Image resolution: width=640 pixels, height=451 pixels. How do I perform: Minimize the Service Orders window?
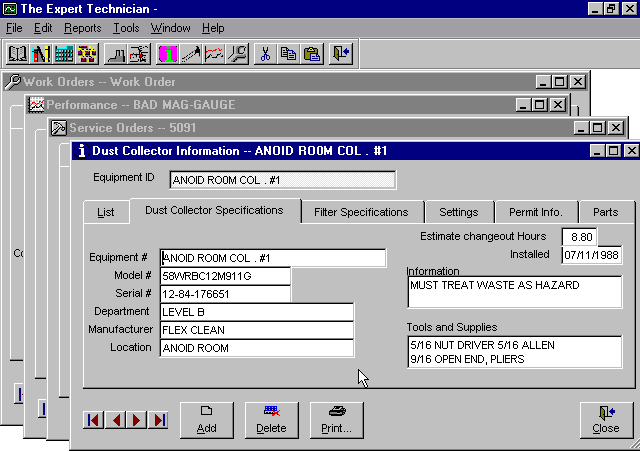[x=580, y=128]
